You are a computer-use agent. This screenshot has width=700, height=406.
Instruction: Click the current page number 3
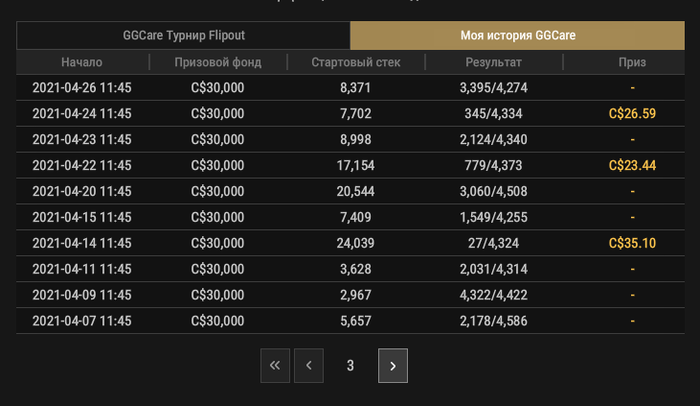350,365
